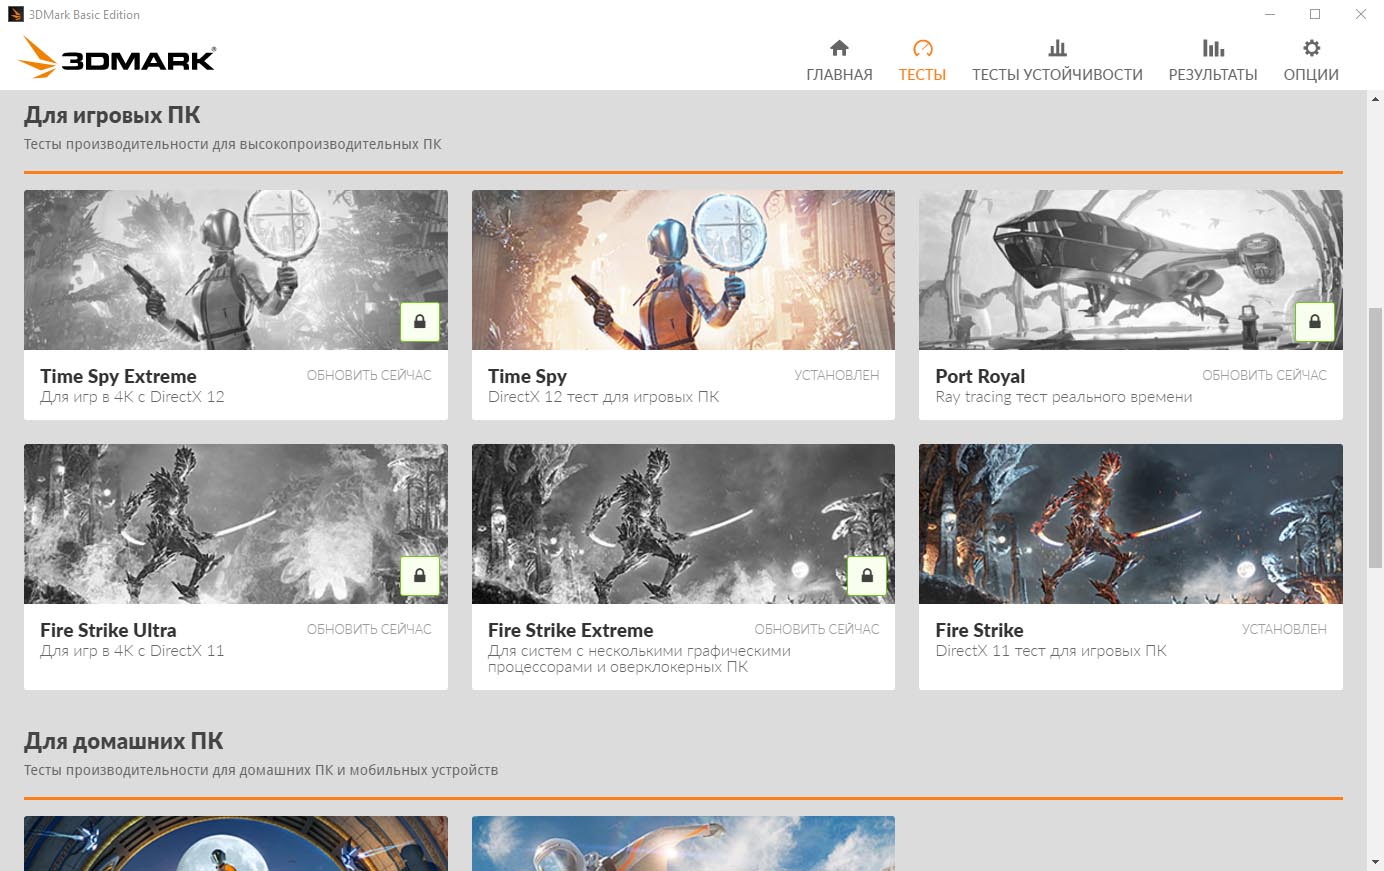Click ОБНОВИТЬ СЕЙЧАС for Fire Strike Extreme

(x=817, y=629)
